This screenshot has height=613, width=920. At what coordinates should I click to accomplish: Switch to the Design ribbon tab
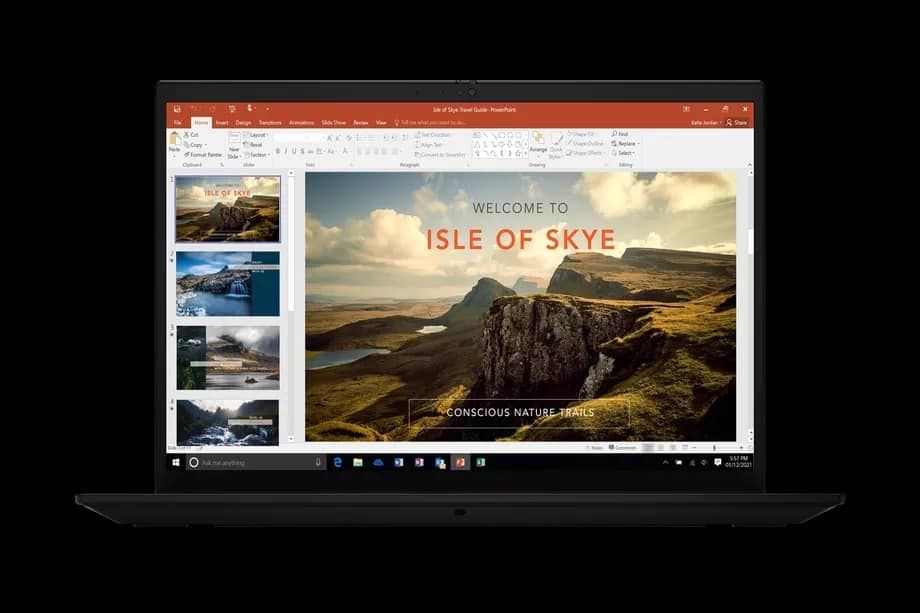[x=243, y=122]
